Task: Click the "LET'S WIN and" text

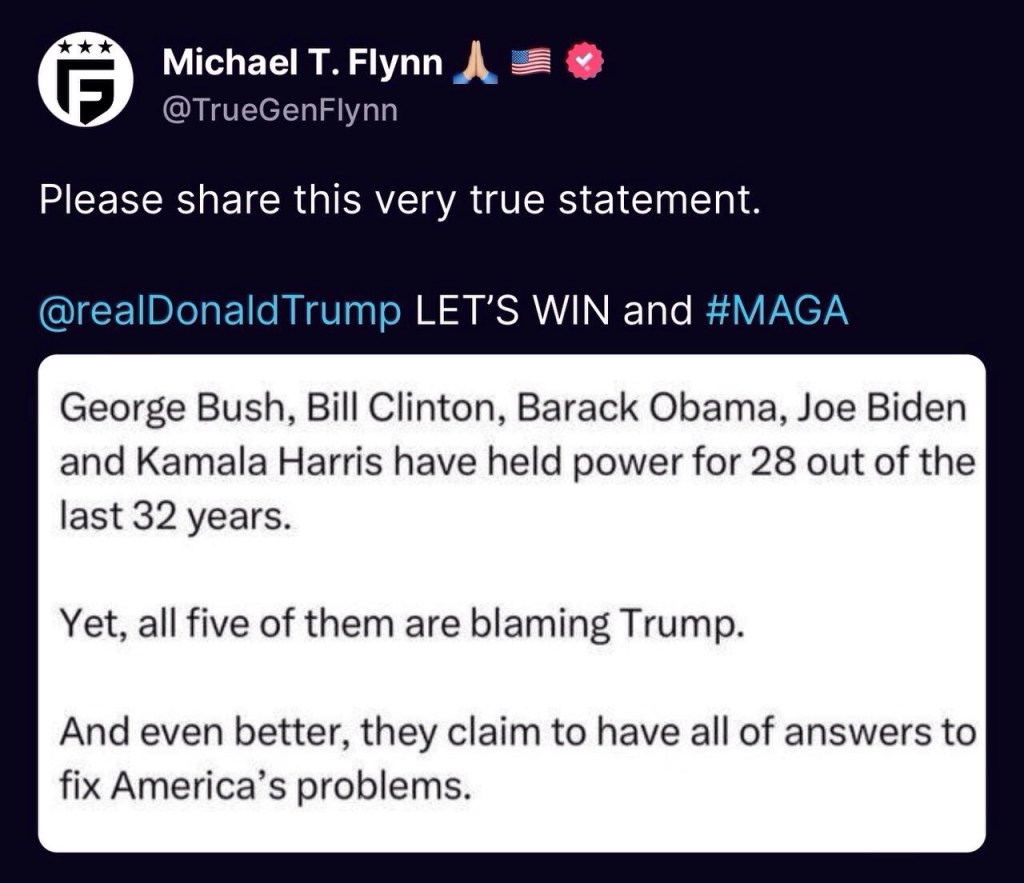Action: click(554, 311)
